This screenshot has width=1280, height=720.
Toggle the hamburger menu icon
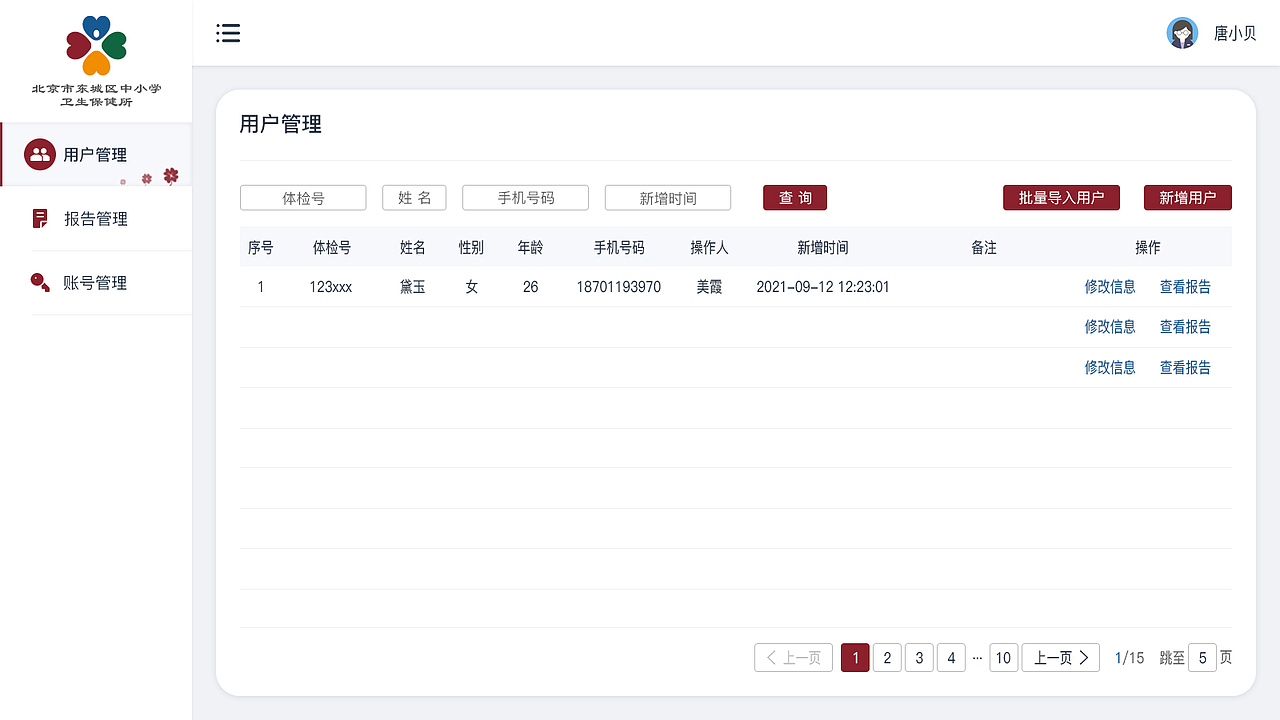228,33
